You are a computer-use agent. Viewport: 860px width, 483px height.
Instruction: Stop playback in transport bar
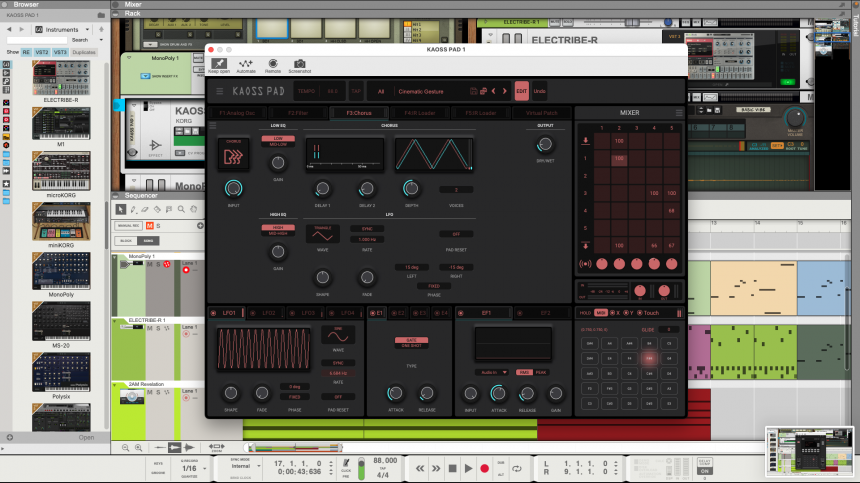452,468
